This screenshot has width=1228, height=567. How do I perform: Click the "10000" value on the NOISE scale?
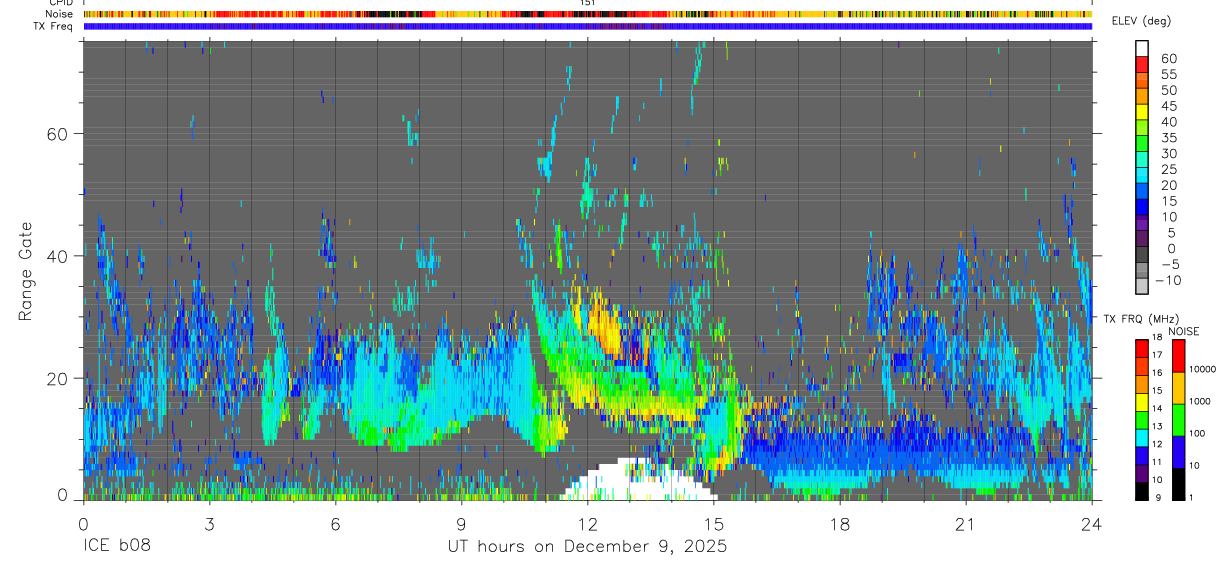1202,368
